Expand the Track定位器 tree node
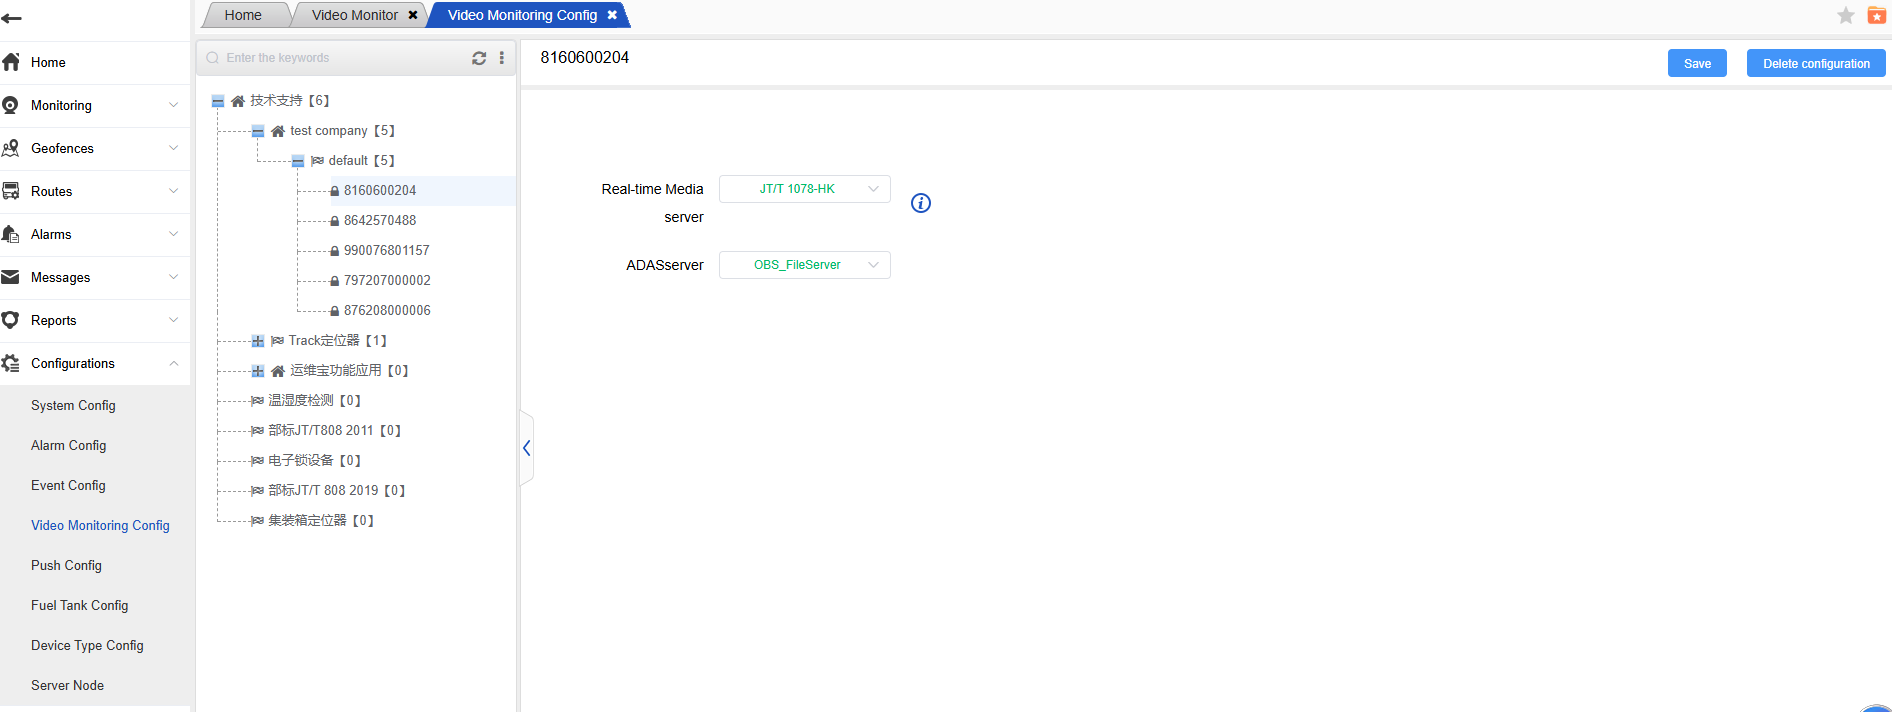 pos(258,341)
